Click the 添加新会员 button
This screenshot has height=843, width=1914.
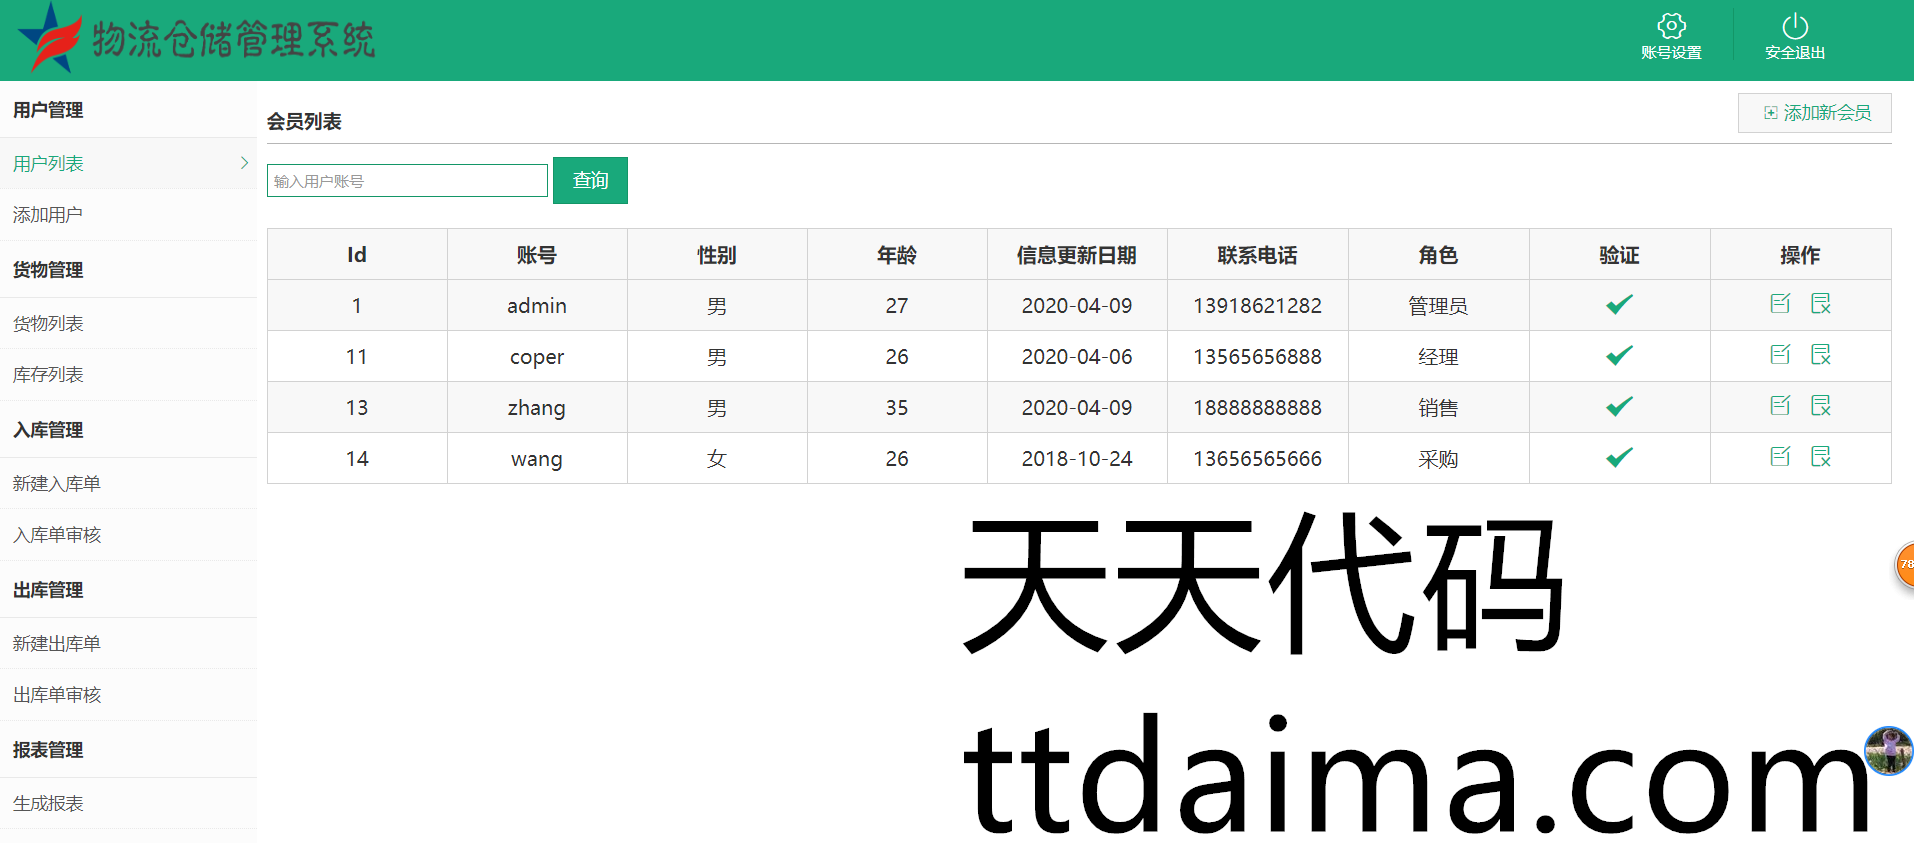pos(1815,113)
